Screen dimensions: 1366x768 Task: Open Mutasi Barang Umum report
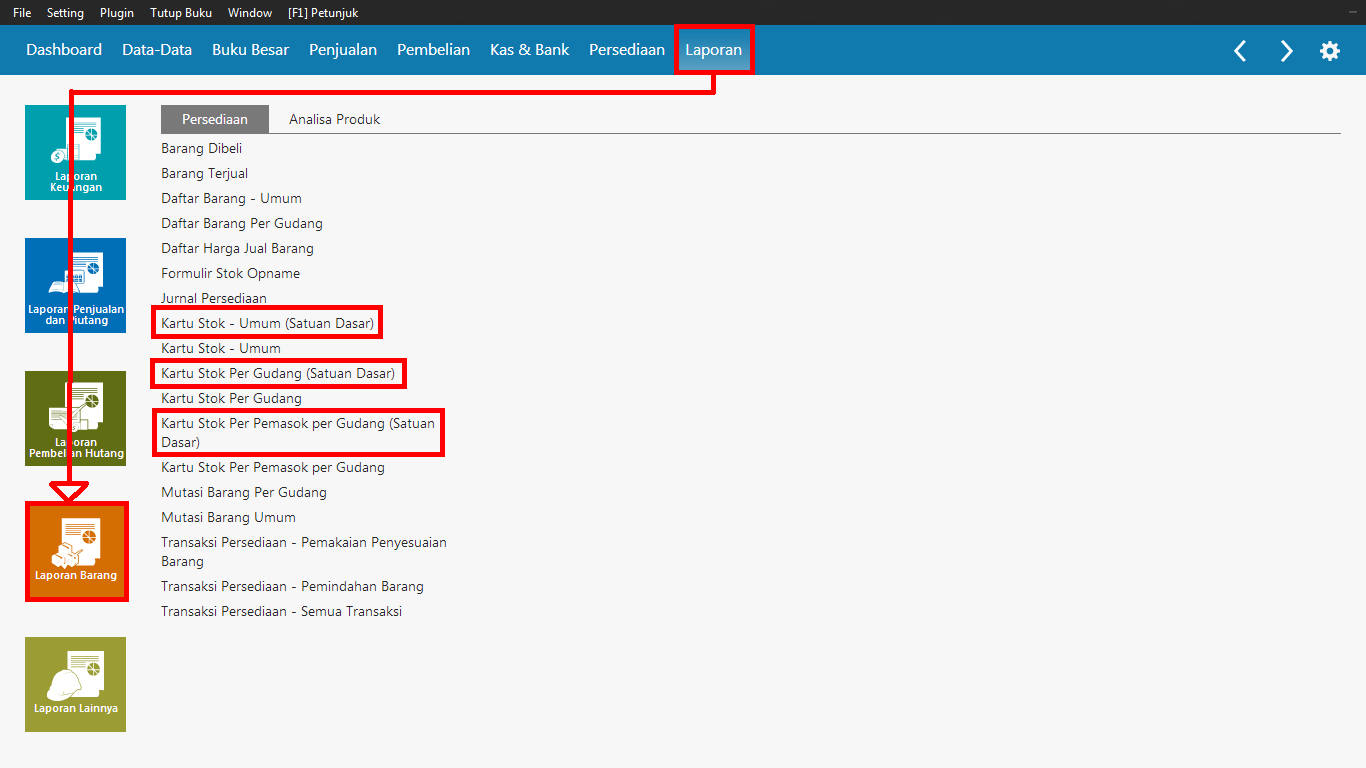tap(229, 517)
